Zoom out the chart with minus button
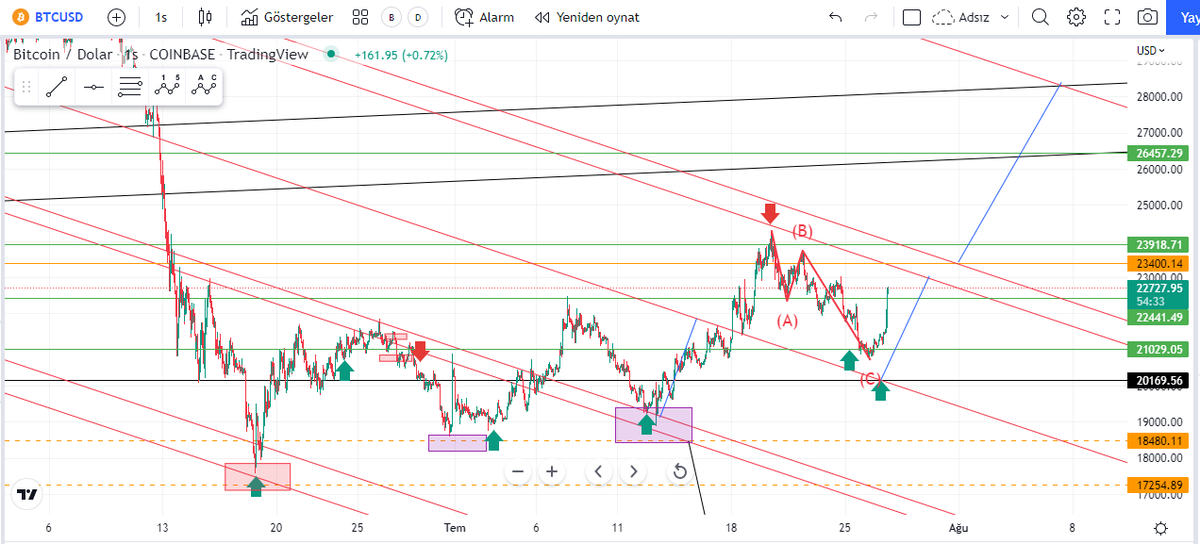The width and height of the screenshot is (1200, 544). tap(517, 471)
